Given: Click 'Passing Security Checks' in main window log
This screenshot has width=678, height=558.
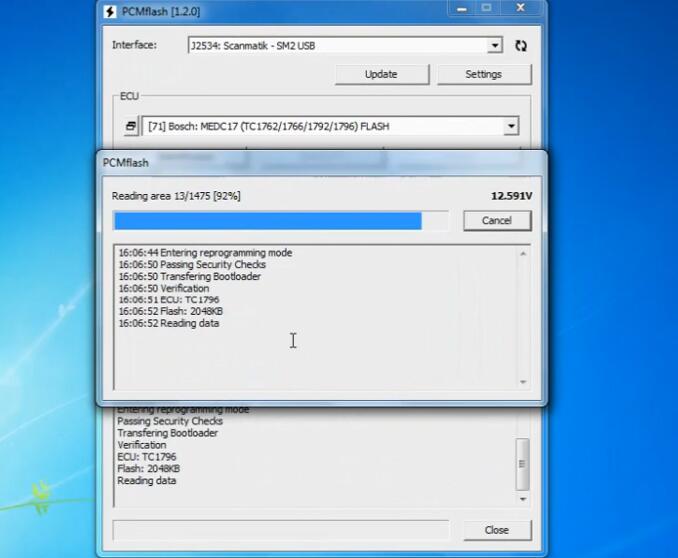Looking at the screenshot, I should click(x=170, y=421).
